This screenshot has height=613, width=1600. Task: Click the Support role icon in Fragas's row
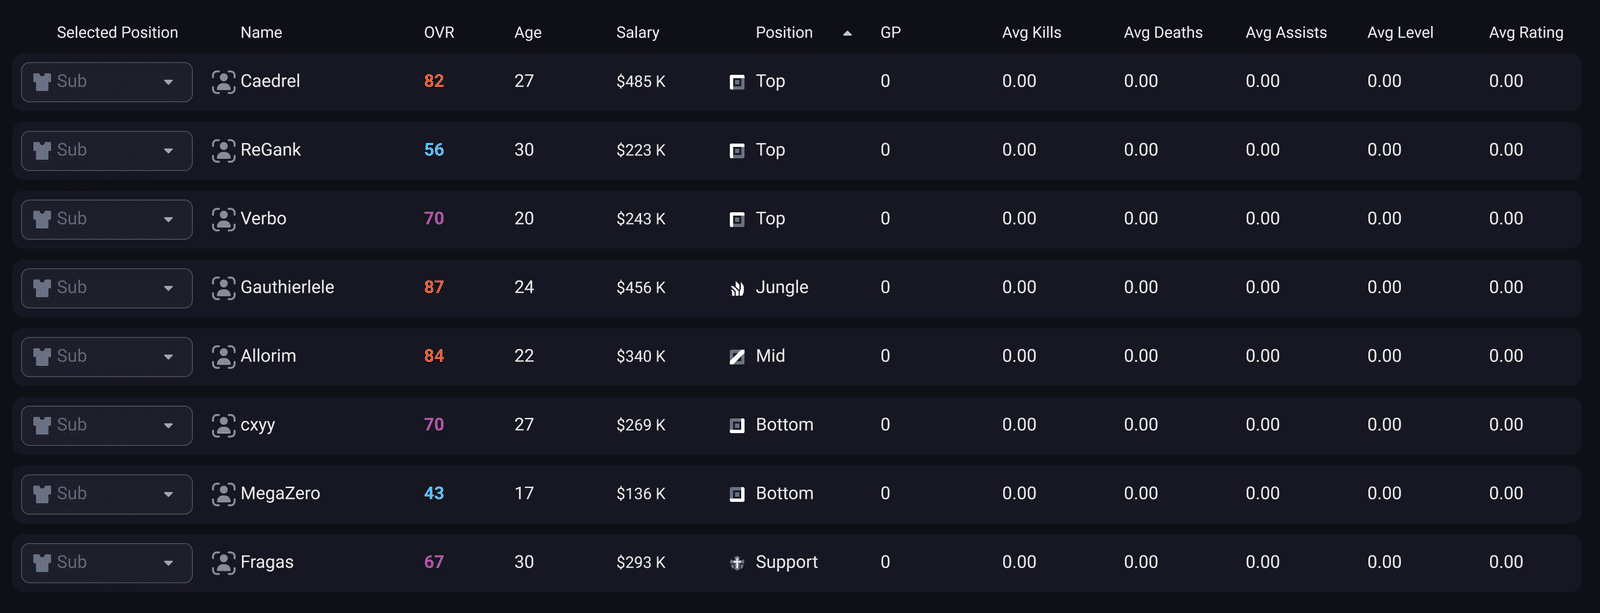[737, 563]
